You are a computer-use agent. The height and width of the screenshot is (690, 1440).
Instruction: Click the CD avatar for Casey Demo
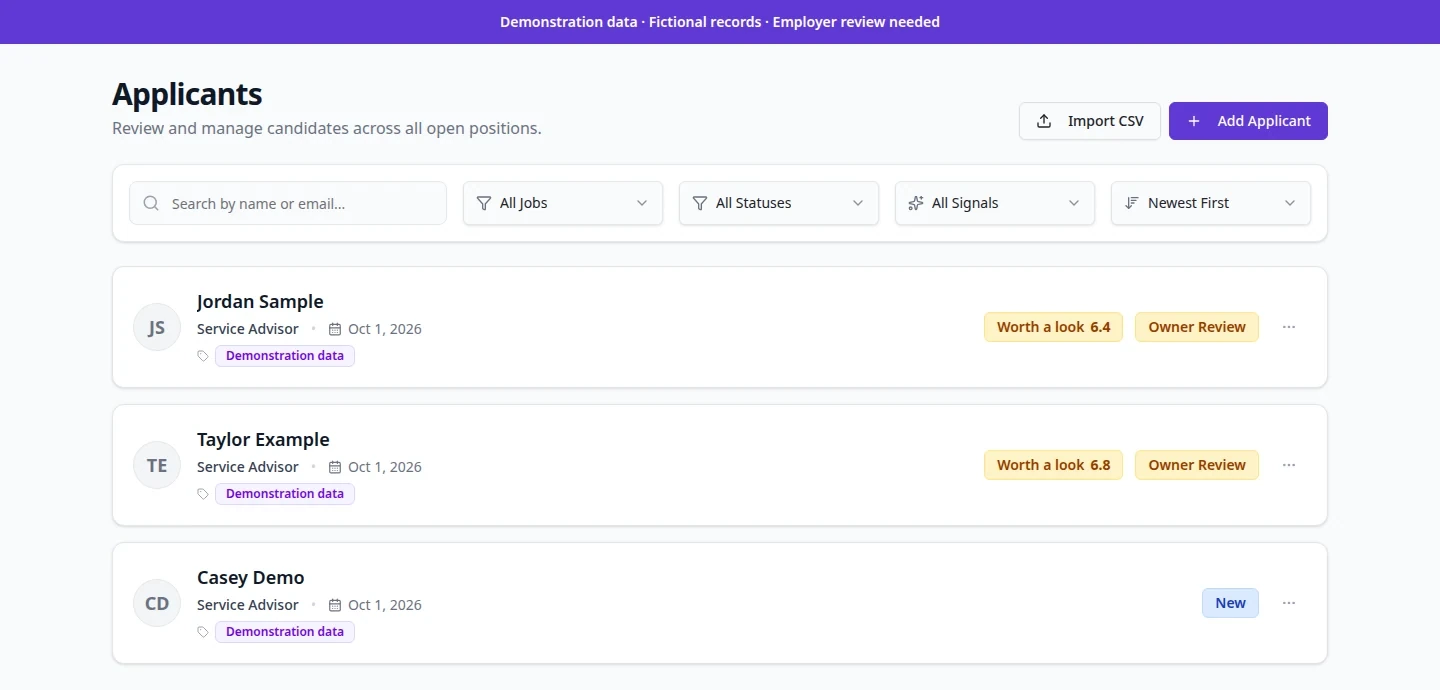click(157, 603)
